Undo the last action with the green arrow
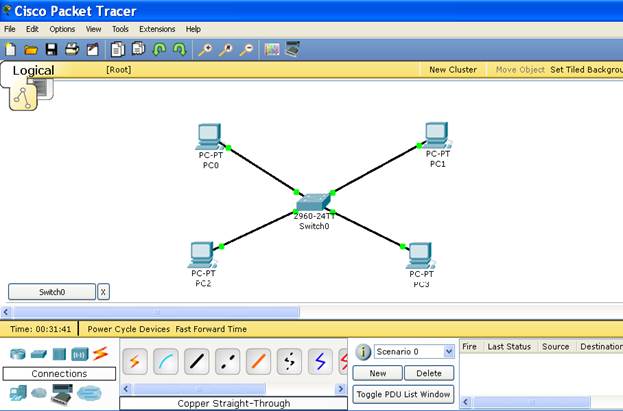Viewport: 623px width, 411px height. click(159, 49)
